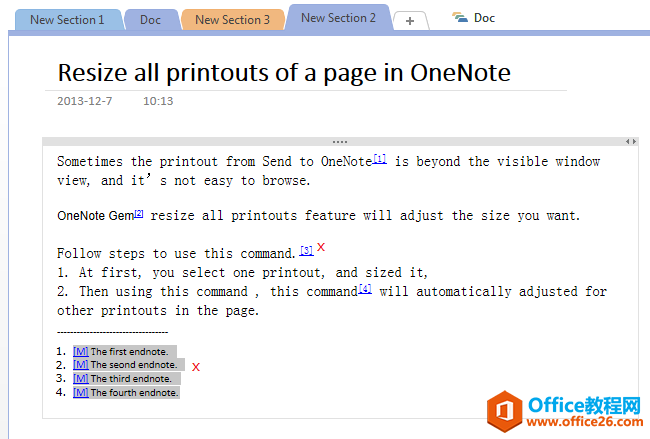Click the [M] link of fourth endnote

coord(80,392)
